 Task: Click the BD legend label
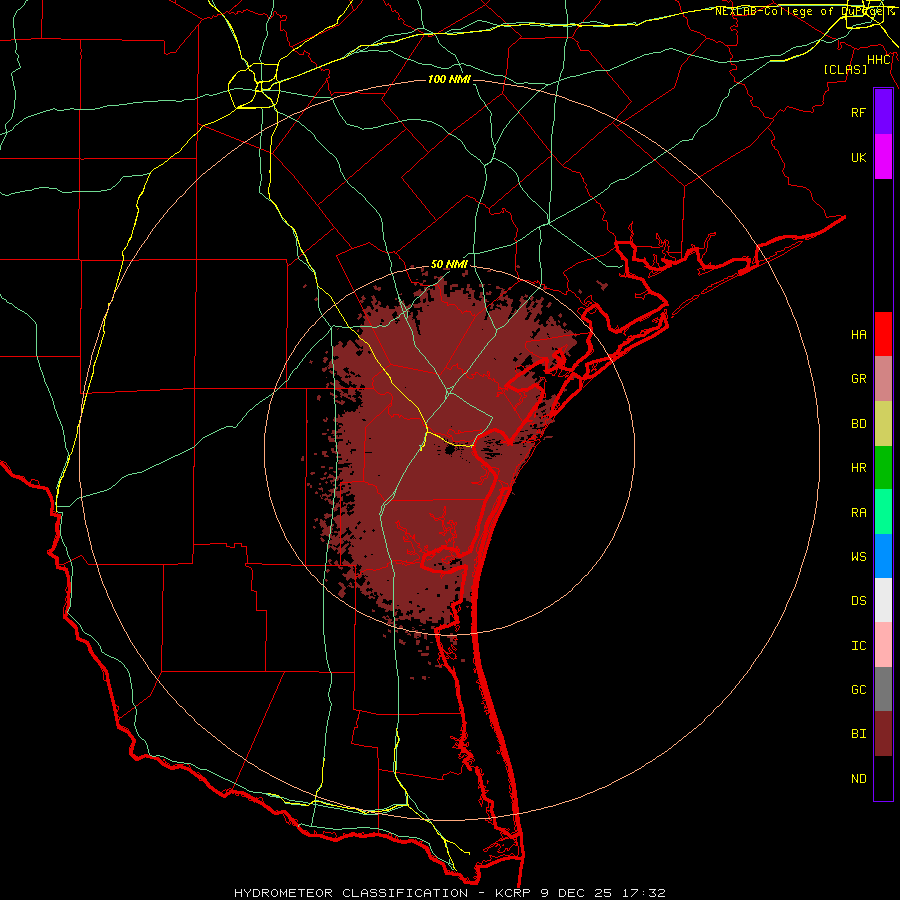(858, 424)
